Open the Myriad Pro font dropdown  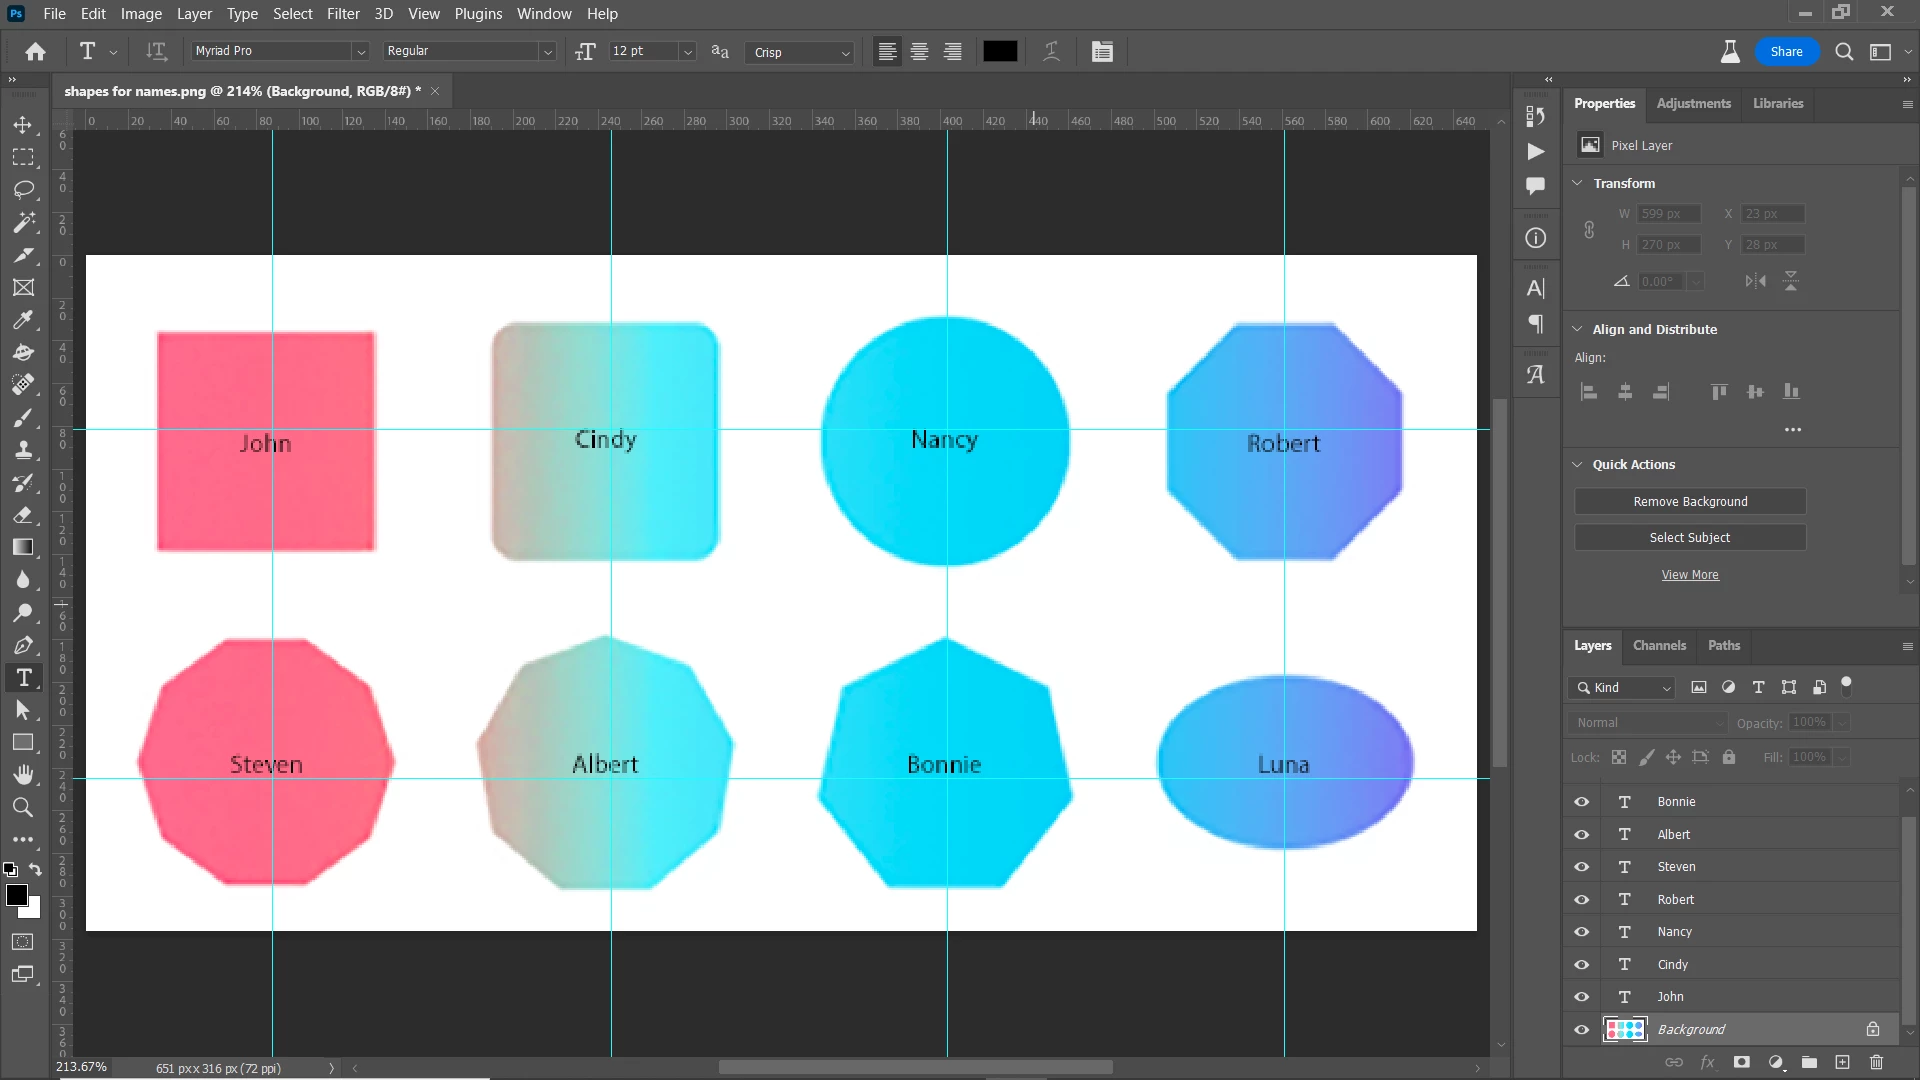tap(361, 52)
